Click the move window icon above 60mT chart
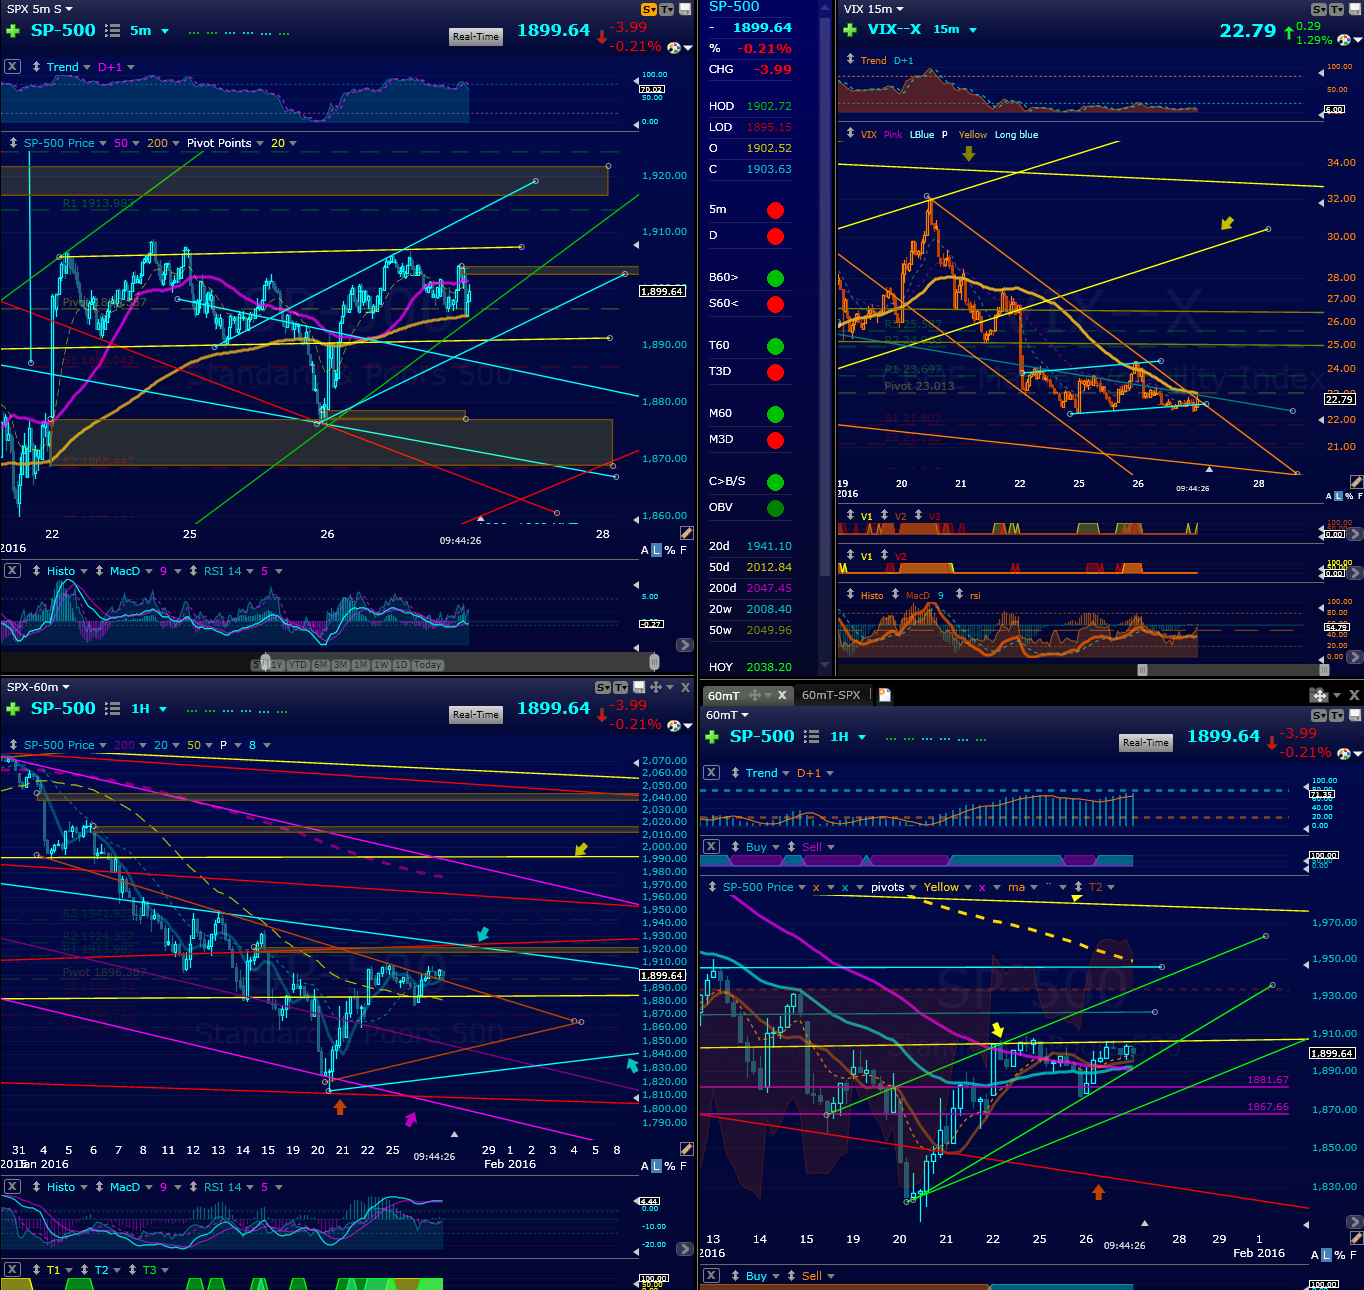 pyautogui.click(x=1319, y=695)
